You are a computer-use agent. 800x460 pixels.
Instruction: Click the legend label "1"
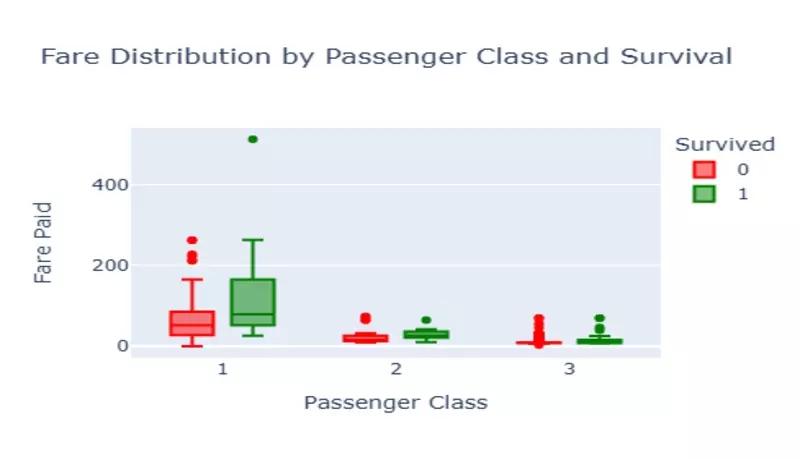coord(742,194)
